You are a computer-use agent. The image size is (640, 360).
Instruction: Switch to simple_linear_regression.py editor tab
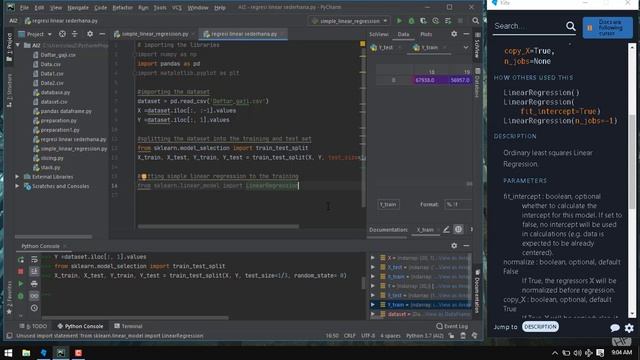[x=154, y=34]
